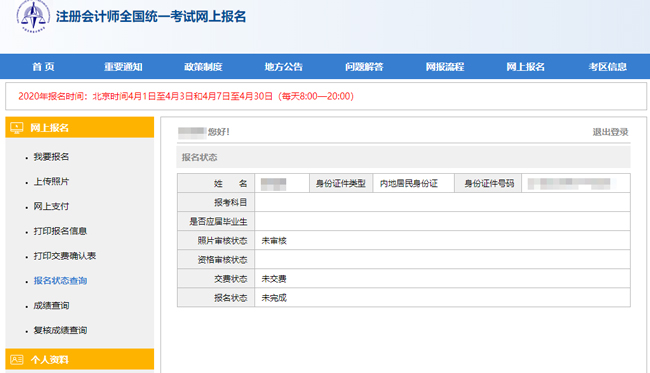Click 网上报名 in the blue navigation bar
650x373 pixels.
525,67
